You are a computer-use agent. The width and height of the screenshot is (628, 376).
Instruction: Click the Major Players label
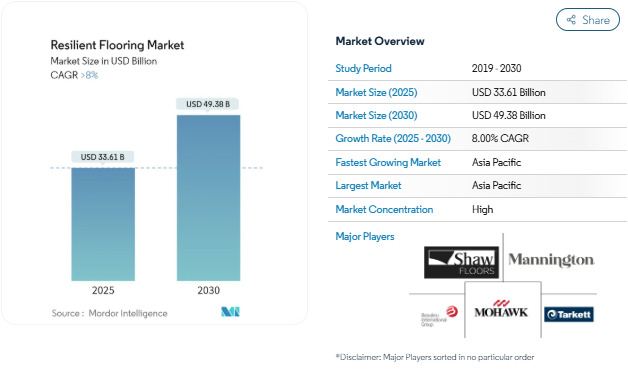(x=364, y=237)
